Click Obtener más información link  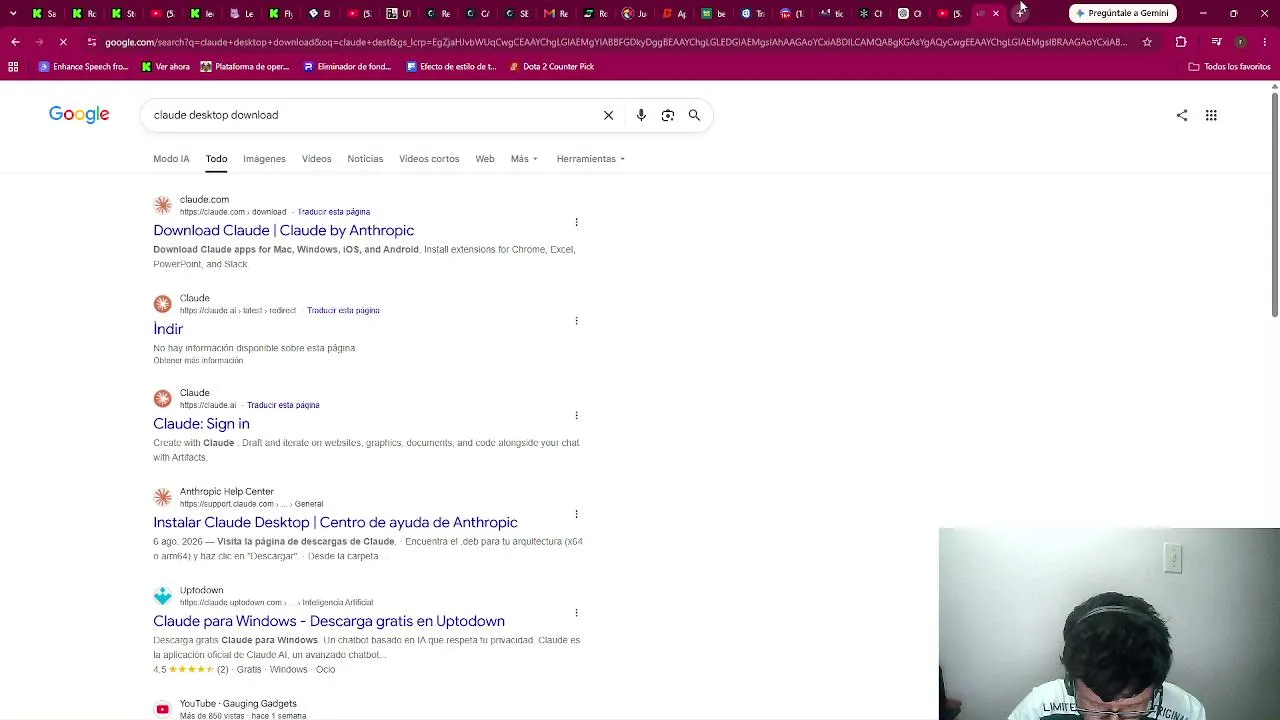[198, 361]
